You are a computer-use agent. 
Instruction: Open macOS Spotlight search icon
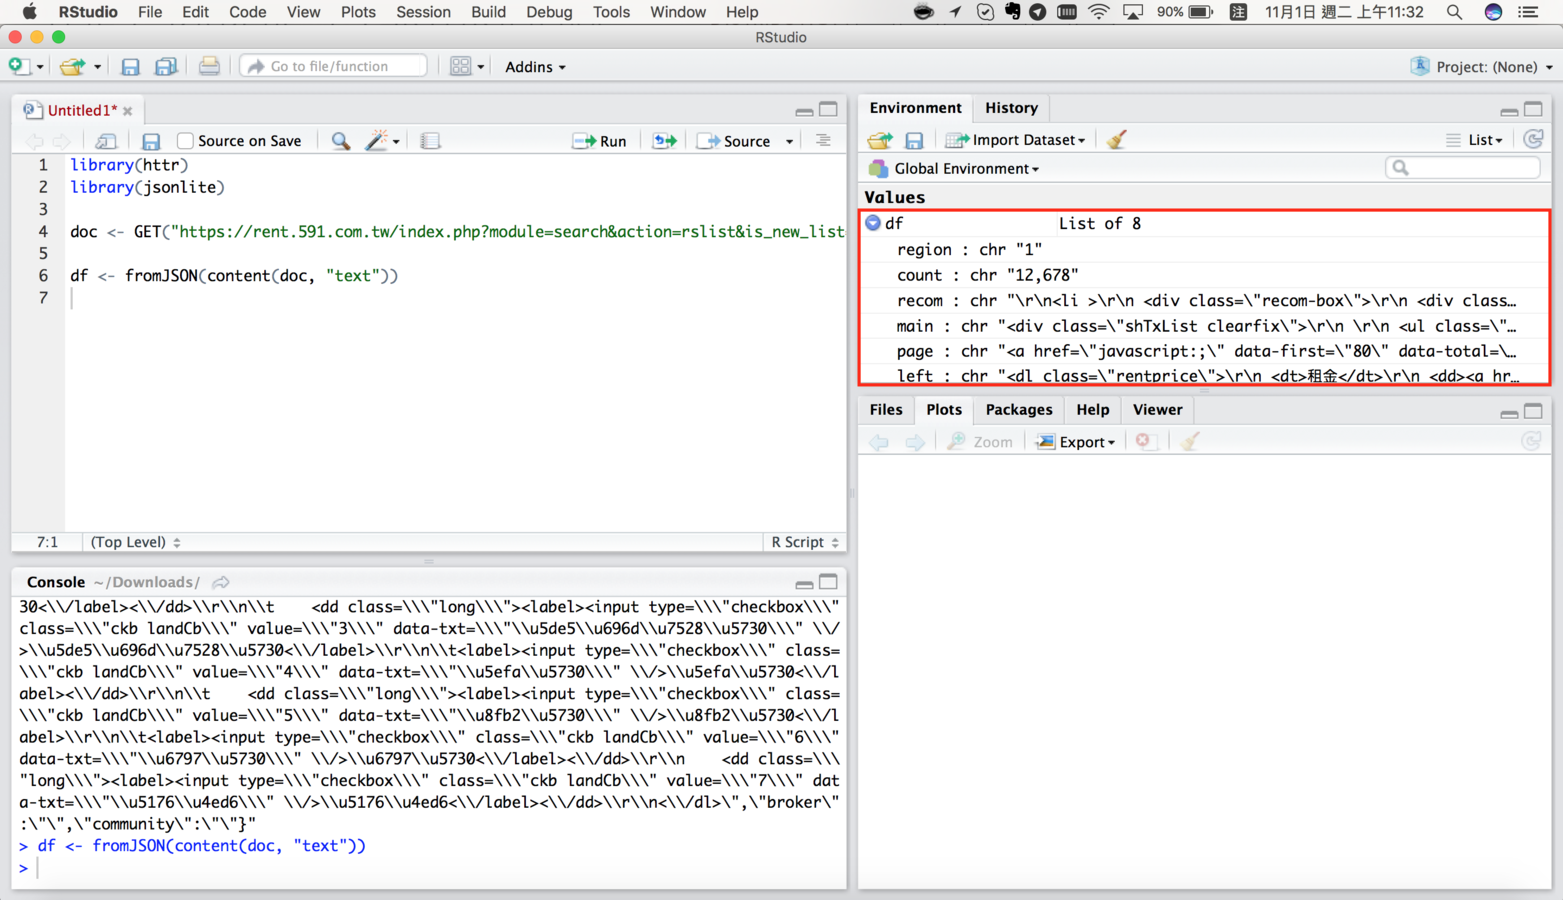click(x=1454, y=12)
